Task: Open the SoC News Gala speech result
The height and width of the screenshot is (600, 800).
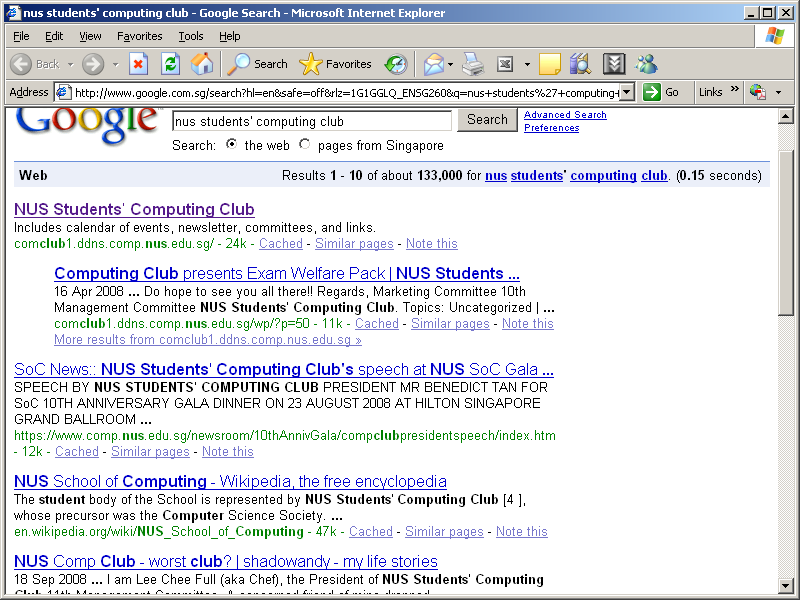Action: coord(284,369)
